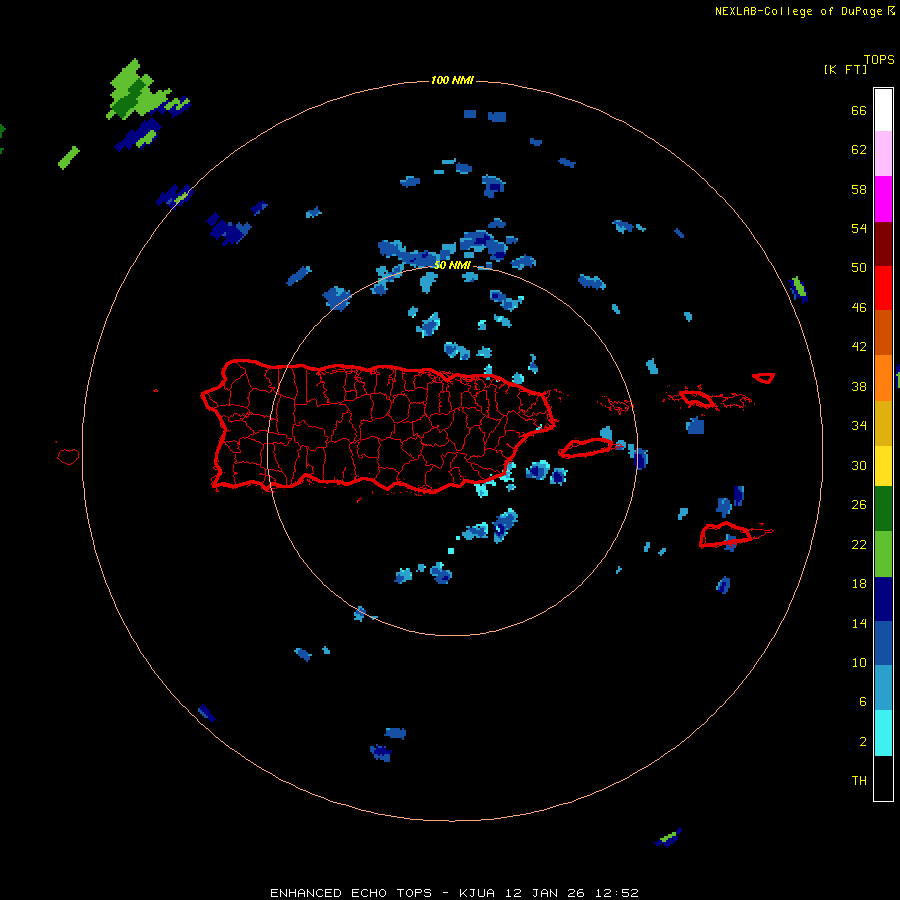Click the navy blue 22 kft swatch
This screenshot has width=900, height=900.
[883, 598]
